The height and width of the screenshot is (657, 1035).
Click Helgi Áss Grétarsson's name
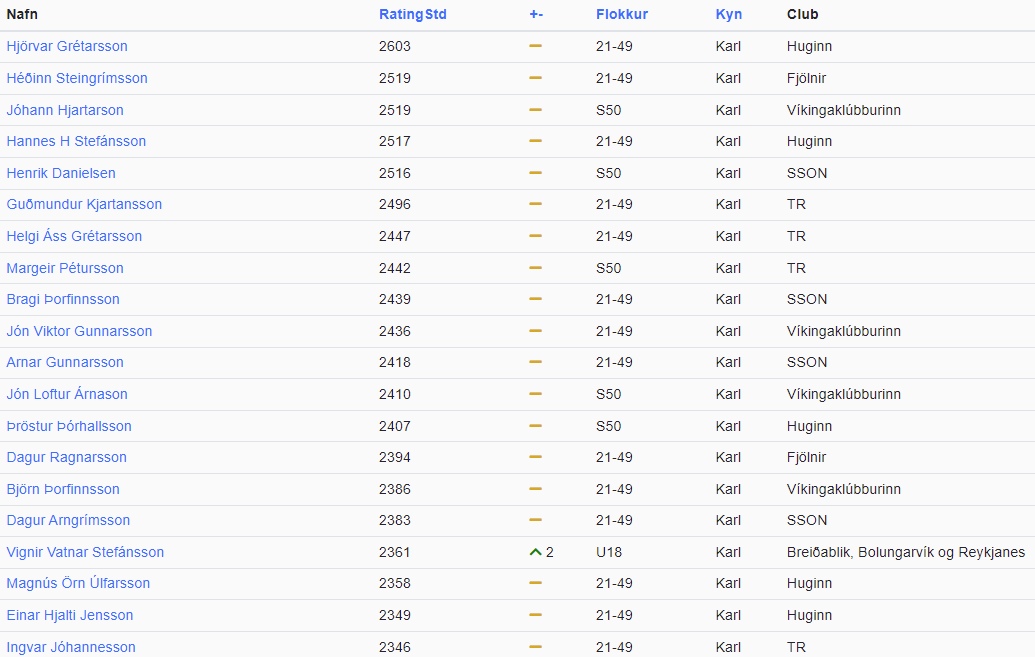(74, 236)
